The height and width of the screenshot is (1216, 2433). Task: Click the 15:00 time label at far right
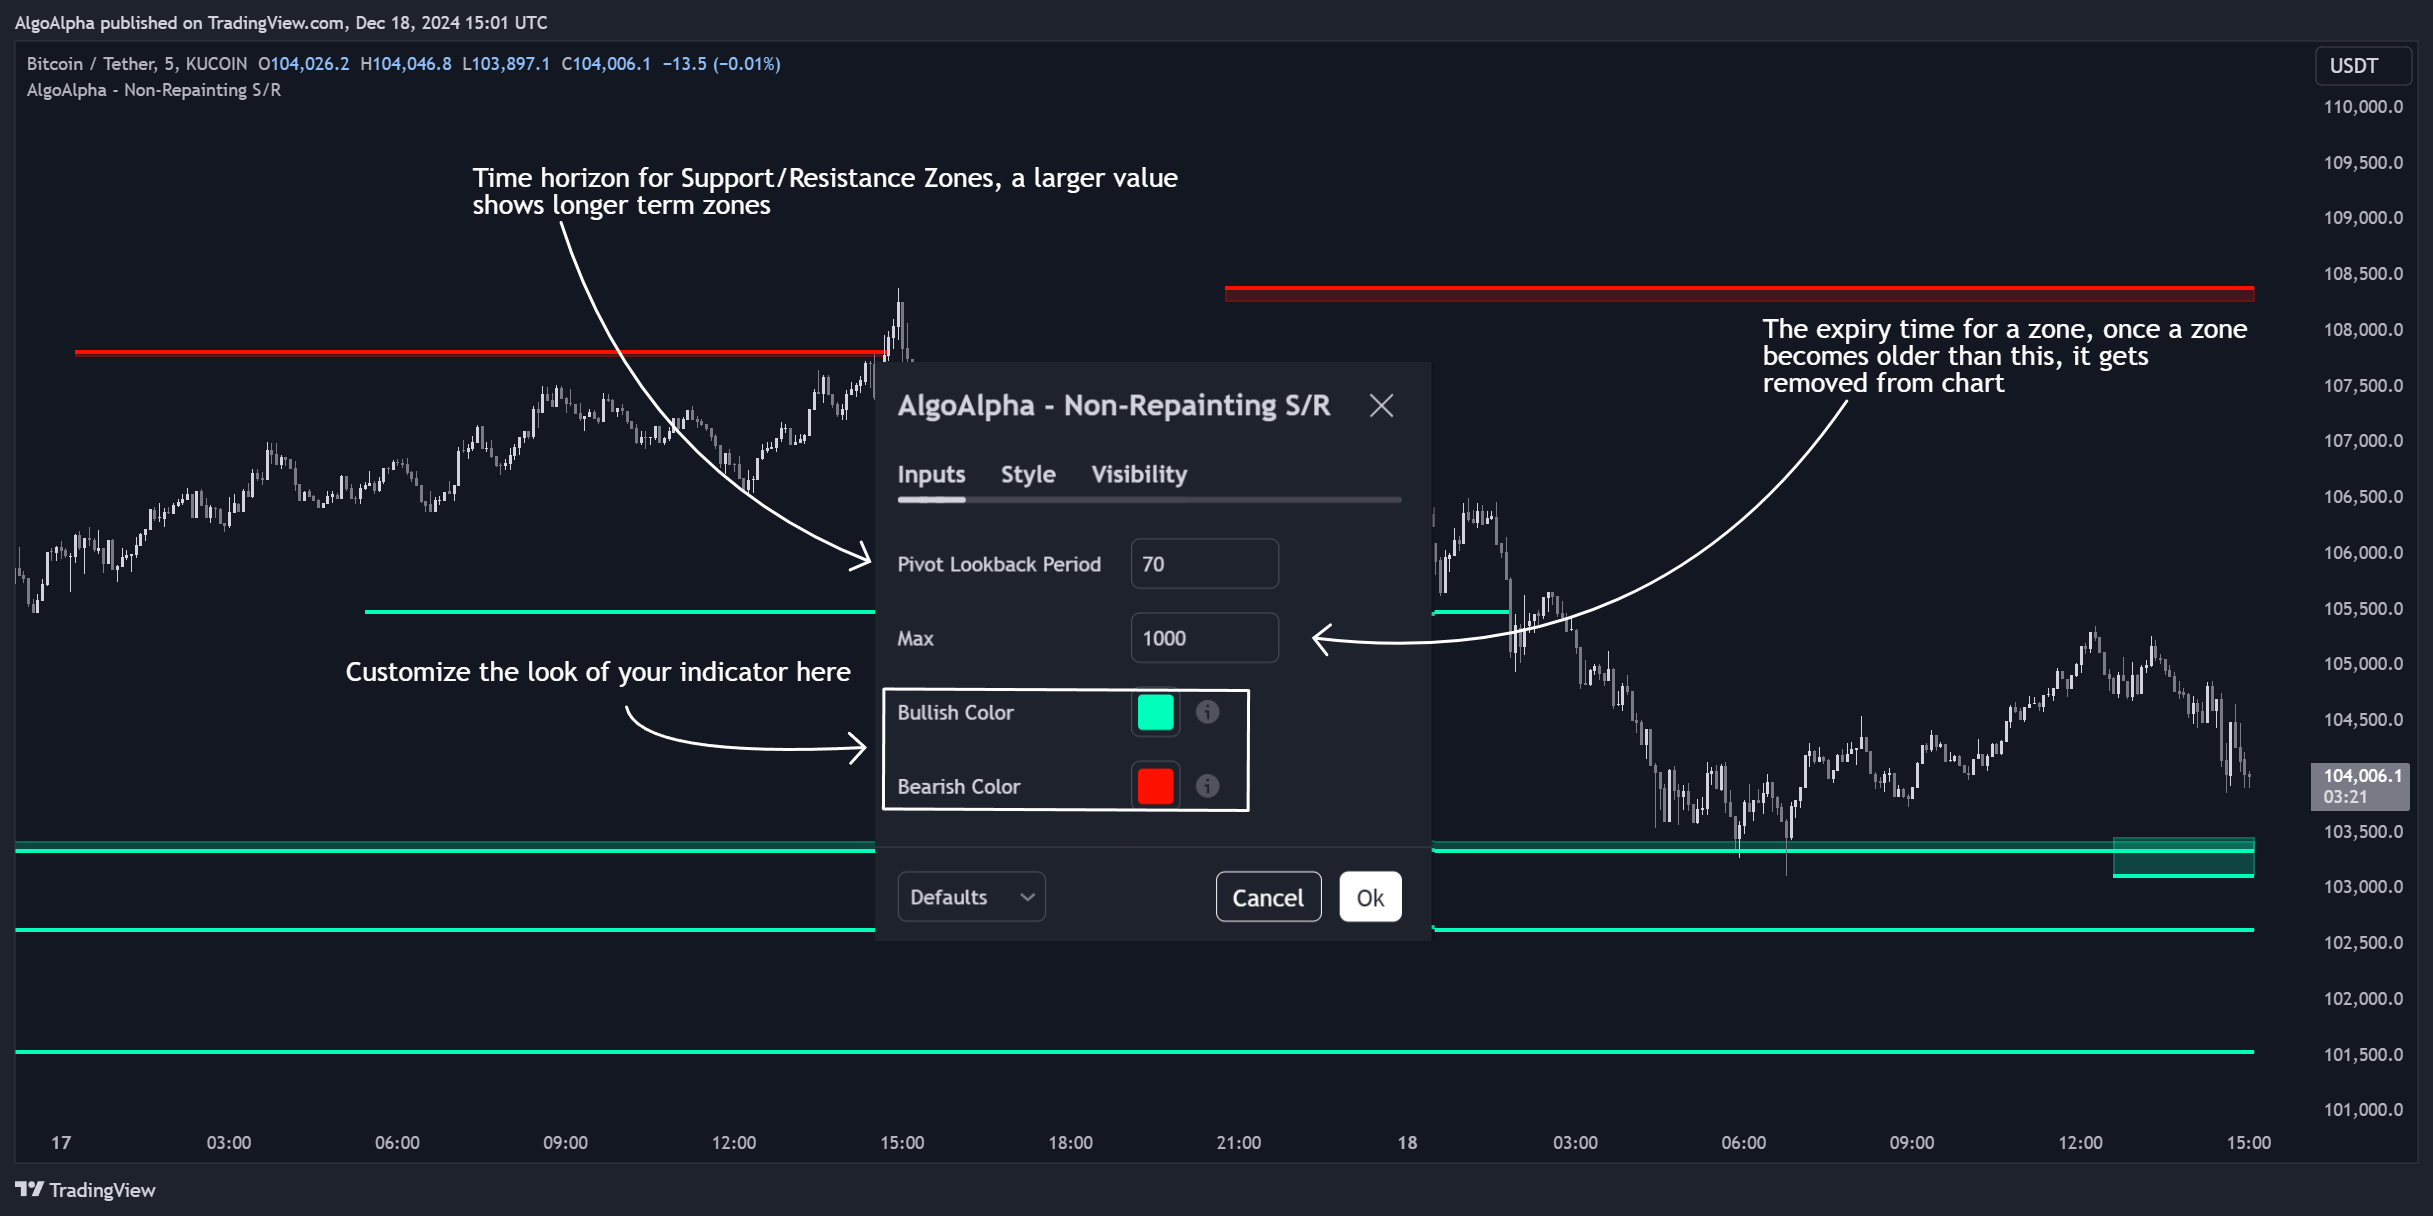[2248, 1142]
